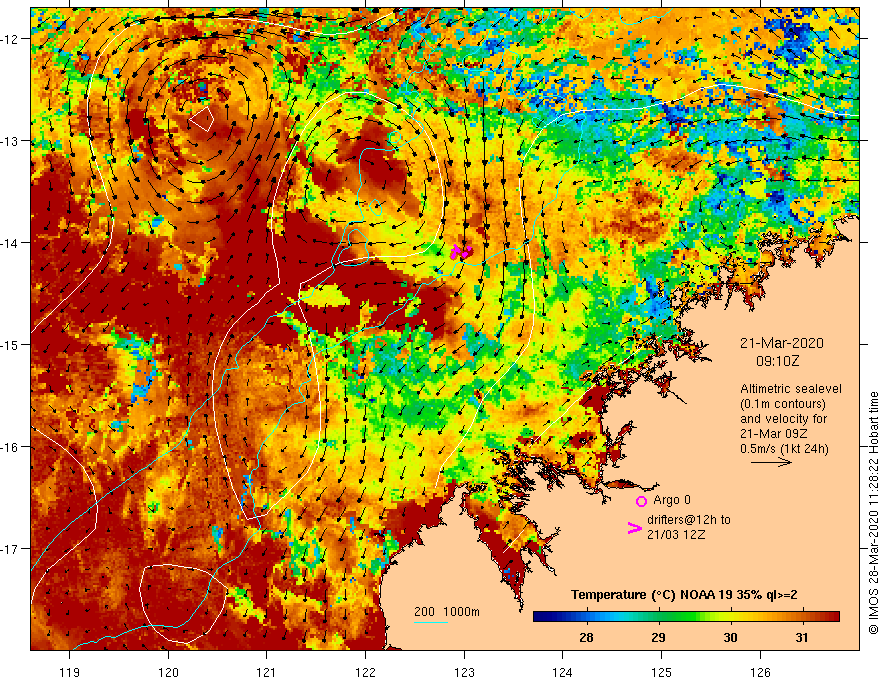
Task: Click the 'drifters@12h to' legend text
Action: [x=689, y=520]
